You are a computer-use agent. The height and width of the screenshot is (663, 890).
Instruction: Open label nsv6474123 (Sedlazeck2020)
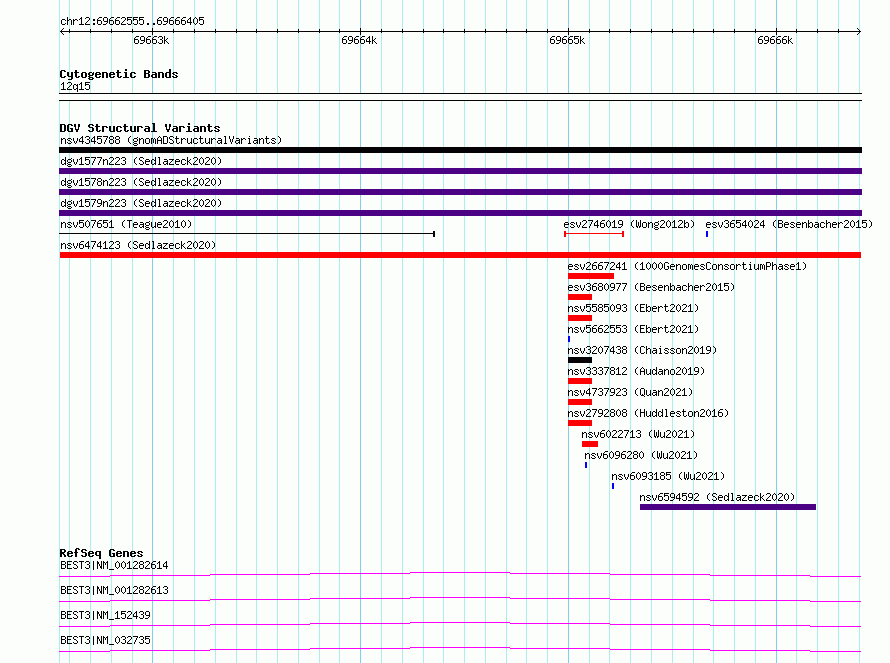click(138, 245)
